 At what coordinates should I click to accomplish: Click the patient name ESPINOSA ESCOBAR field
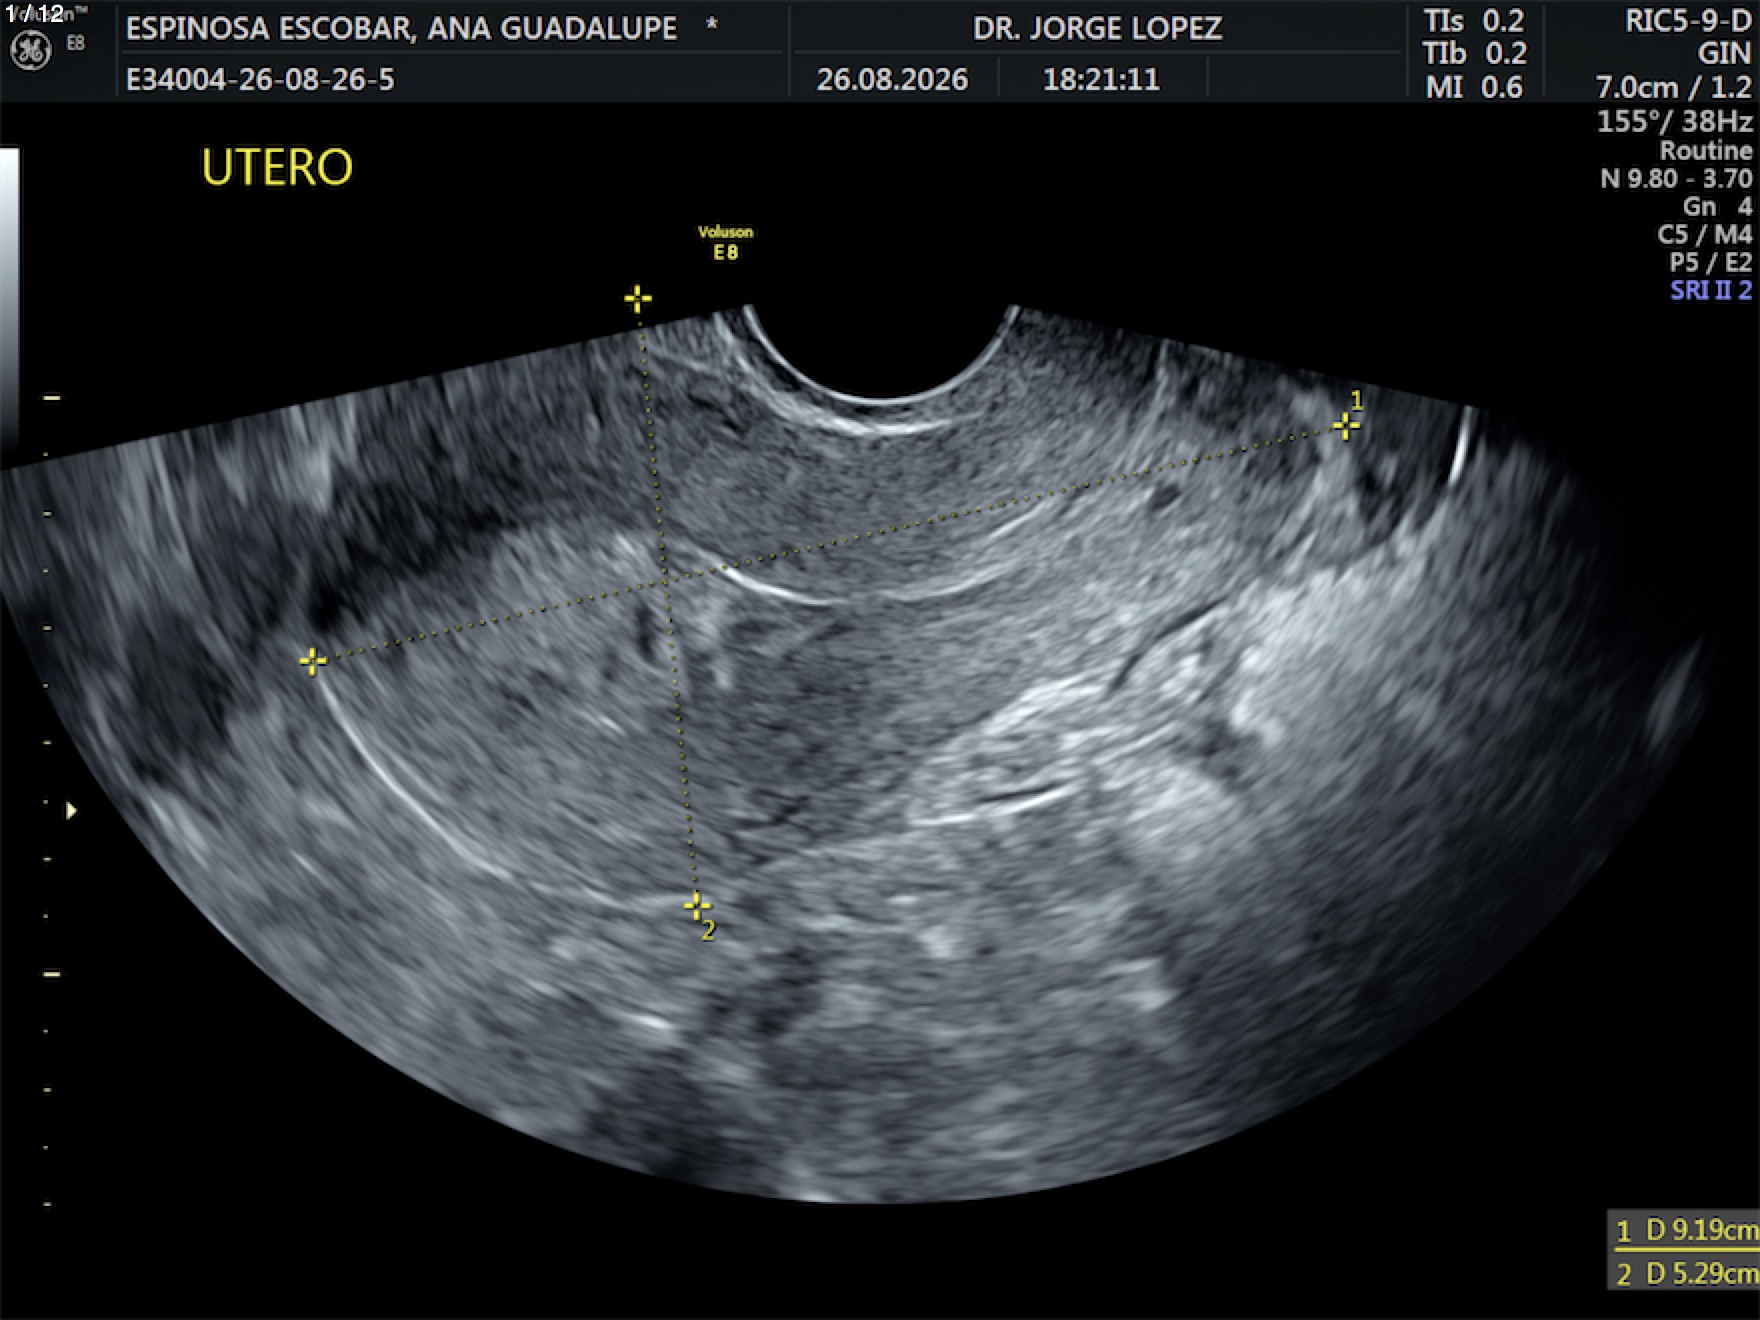(402, 28)
